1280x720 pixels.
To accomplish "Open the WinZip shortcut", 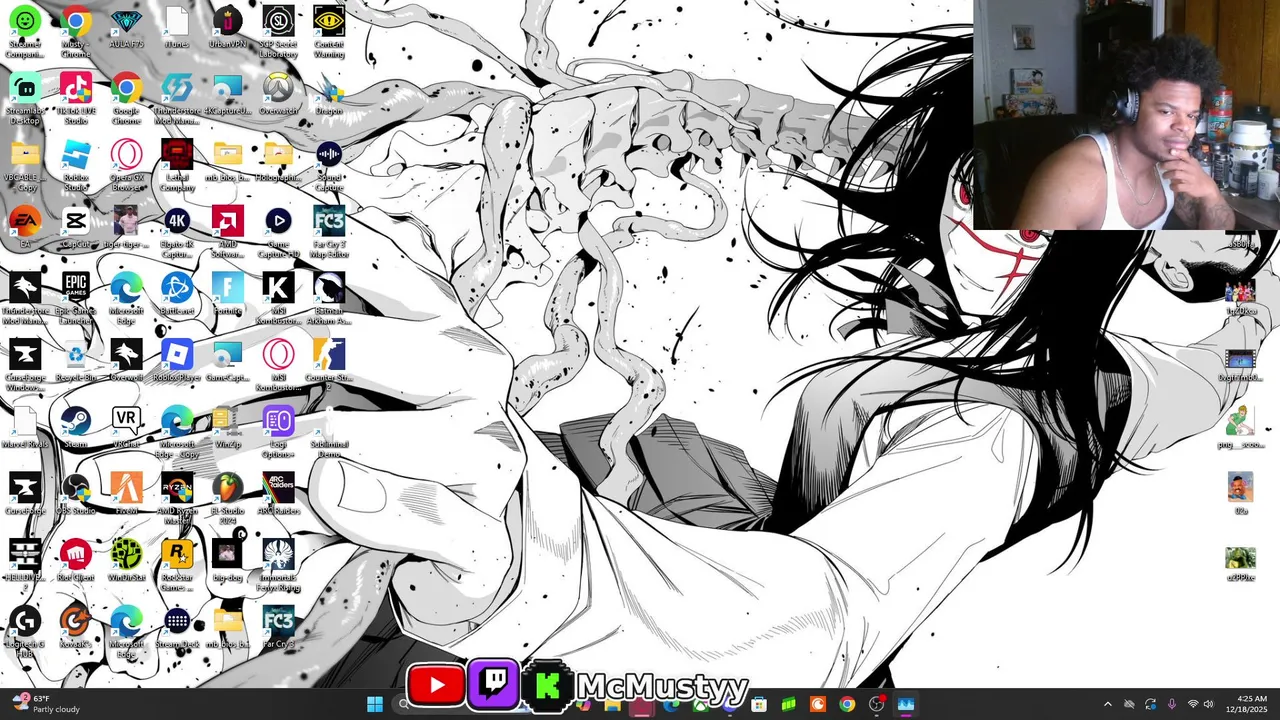I will (227, 428).
